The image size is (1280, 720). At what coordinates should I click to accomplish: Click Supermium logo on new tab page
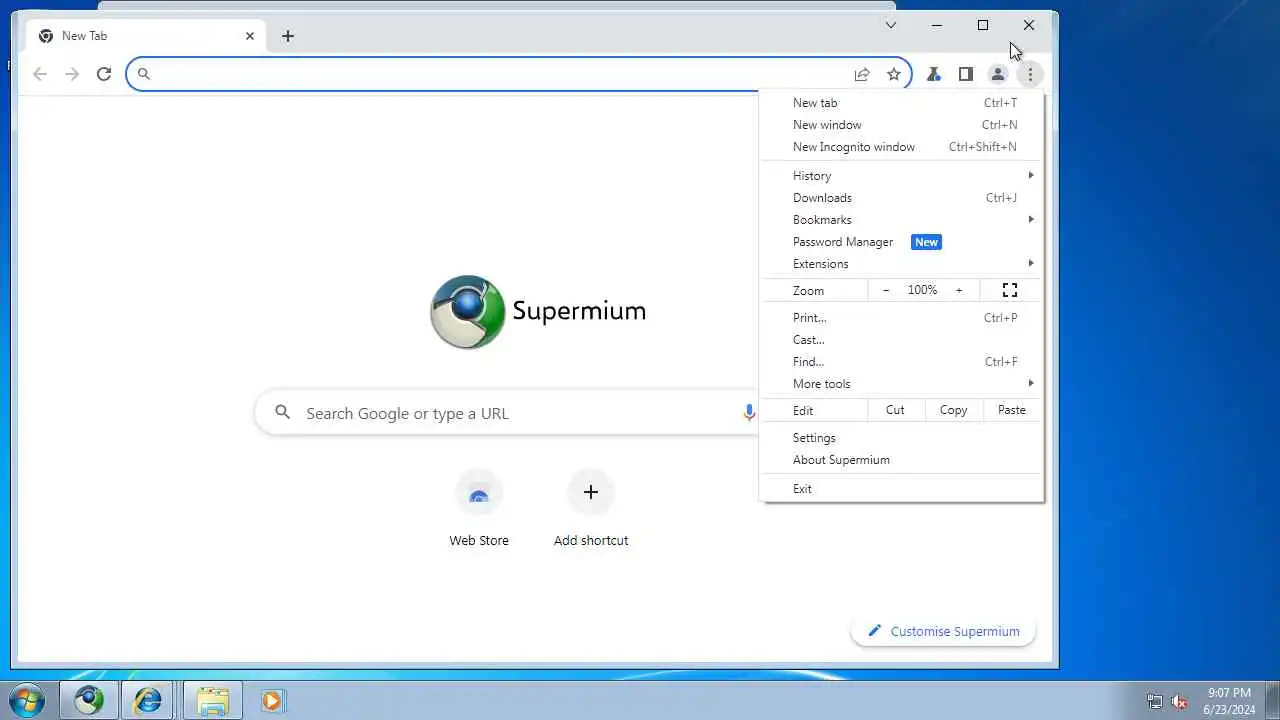click(538, 311)
